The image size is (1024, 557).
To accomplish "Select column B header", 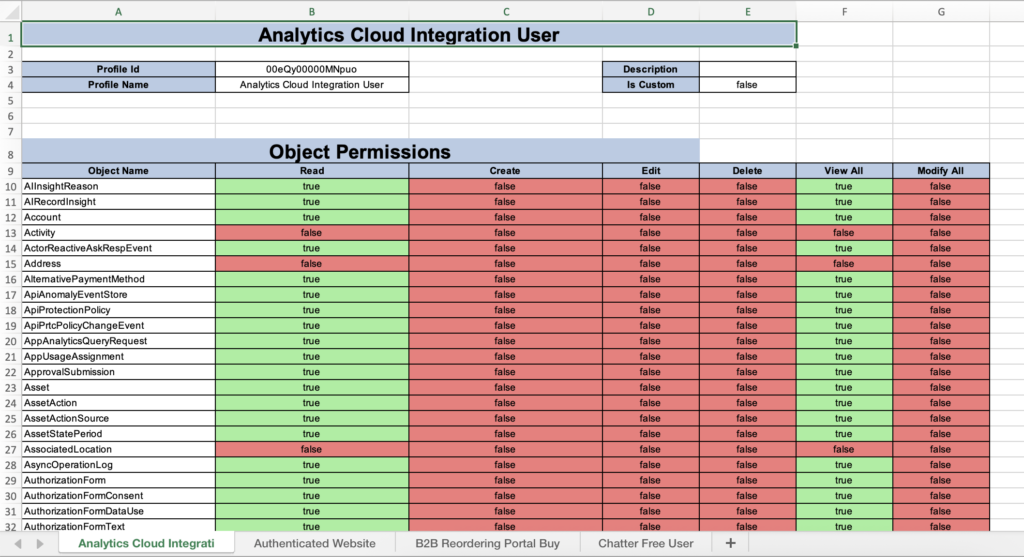I will click(x=312, y=11).
